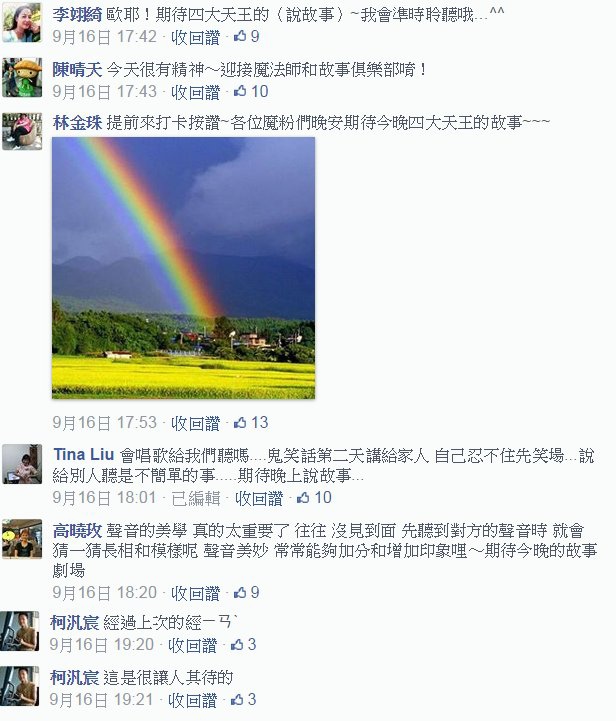The height and width of the screenshot is (721, 616).
Task: Open 高曉玫's profile name link
Action: 77,531
